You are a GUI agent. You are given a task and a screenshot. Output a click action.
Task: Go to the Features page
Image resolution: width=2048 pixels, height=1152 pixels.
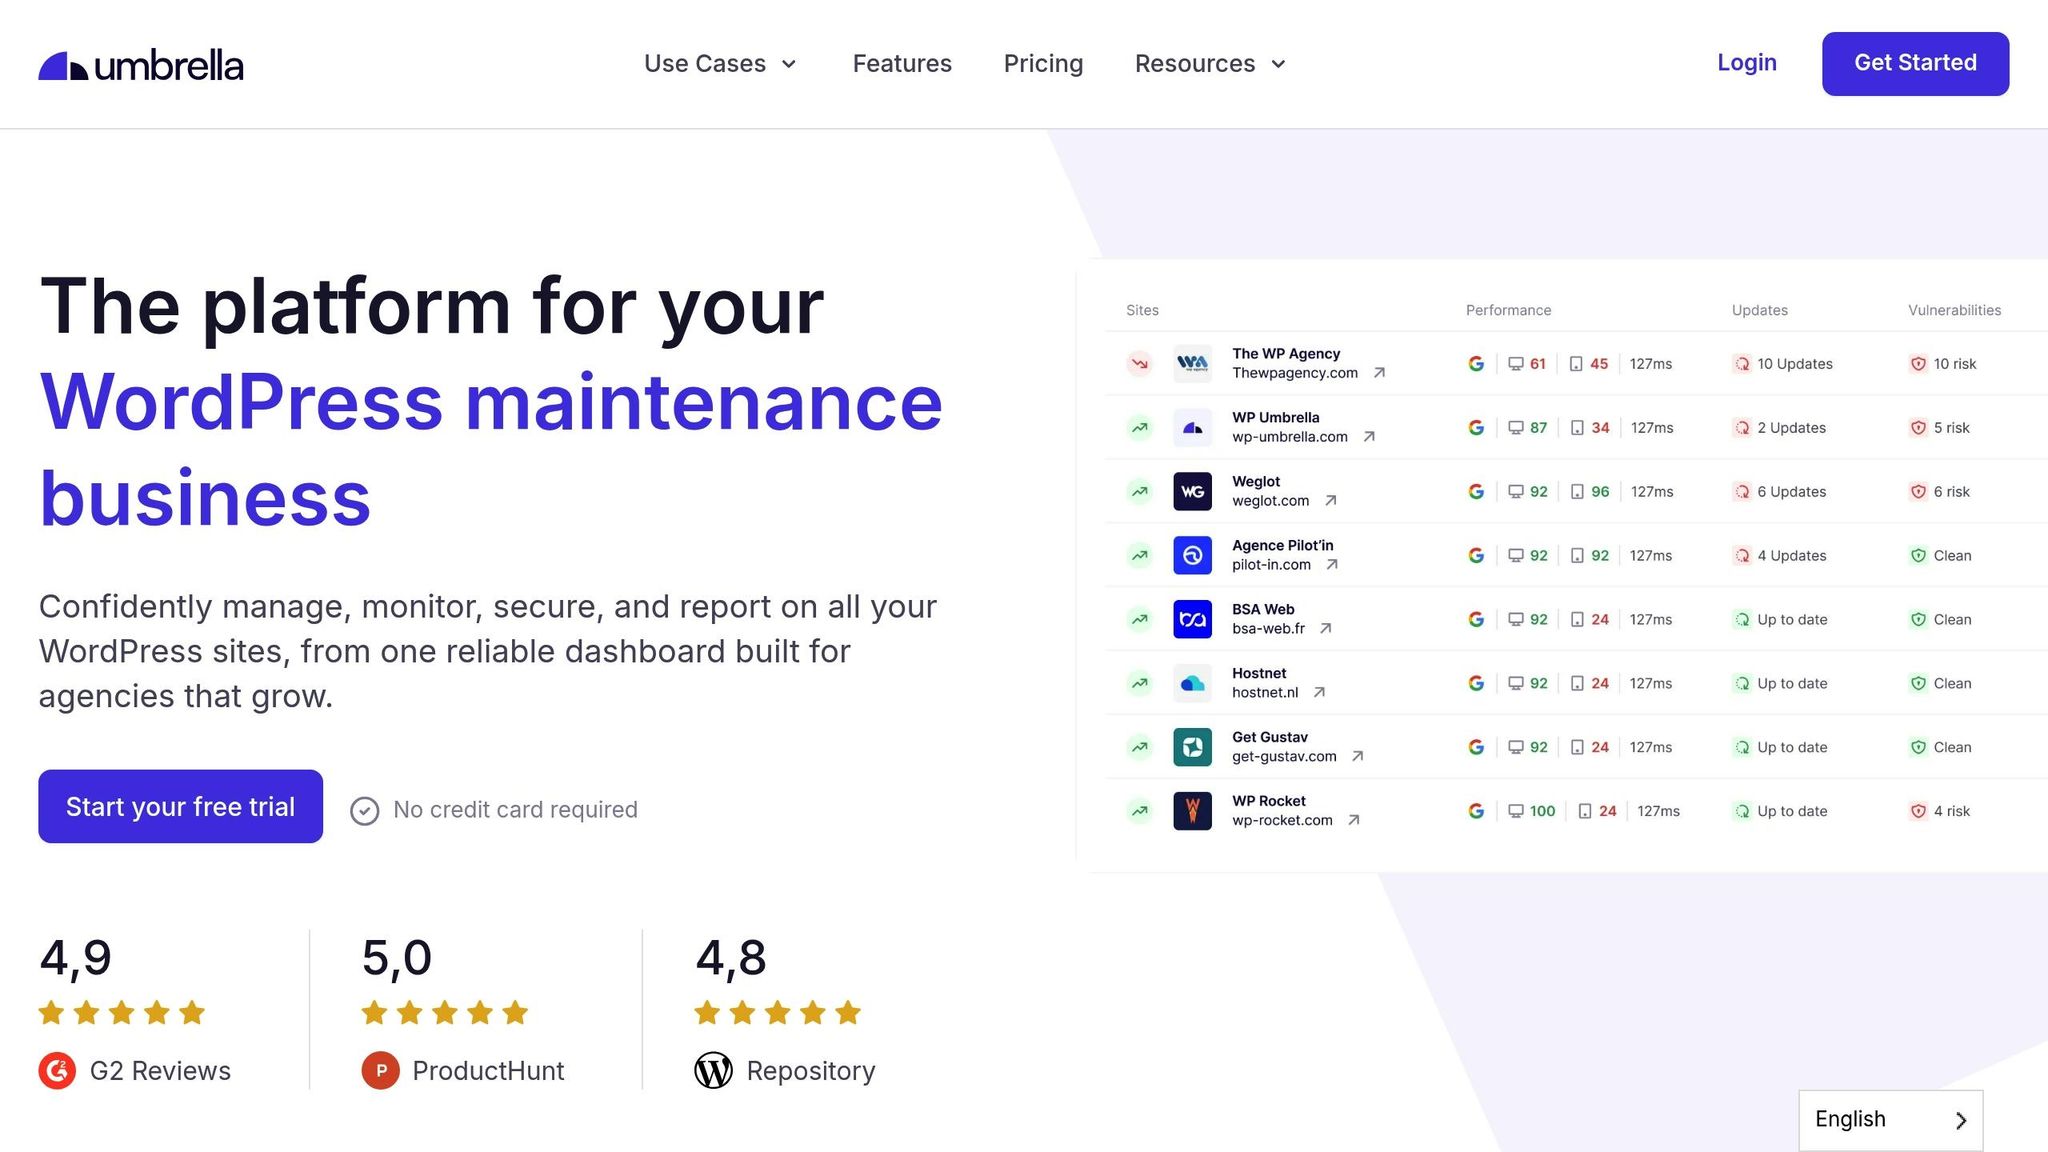[x=902, y=64]
